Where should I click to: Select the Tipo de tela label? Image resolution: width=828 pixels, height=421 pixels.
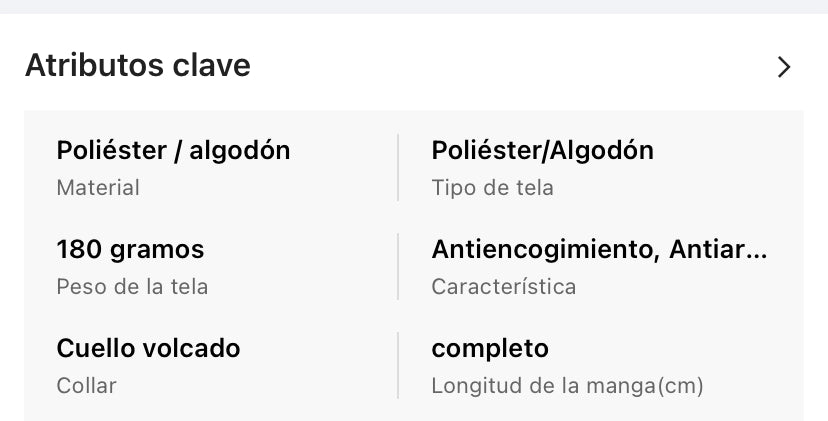pos(492,187)
